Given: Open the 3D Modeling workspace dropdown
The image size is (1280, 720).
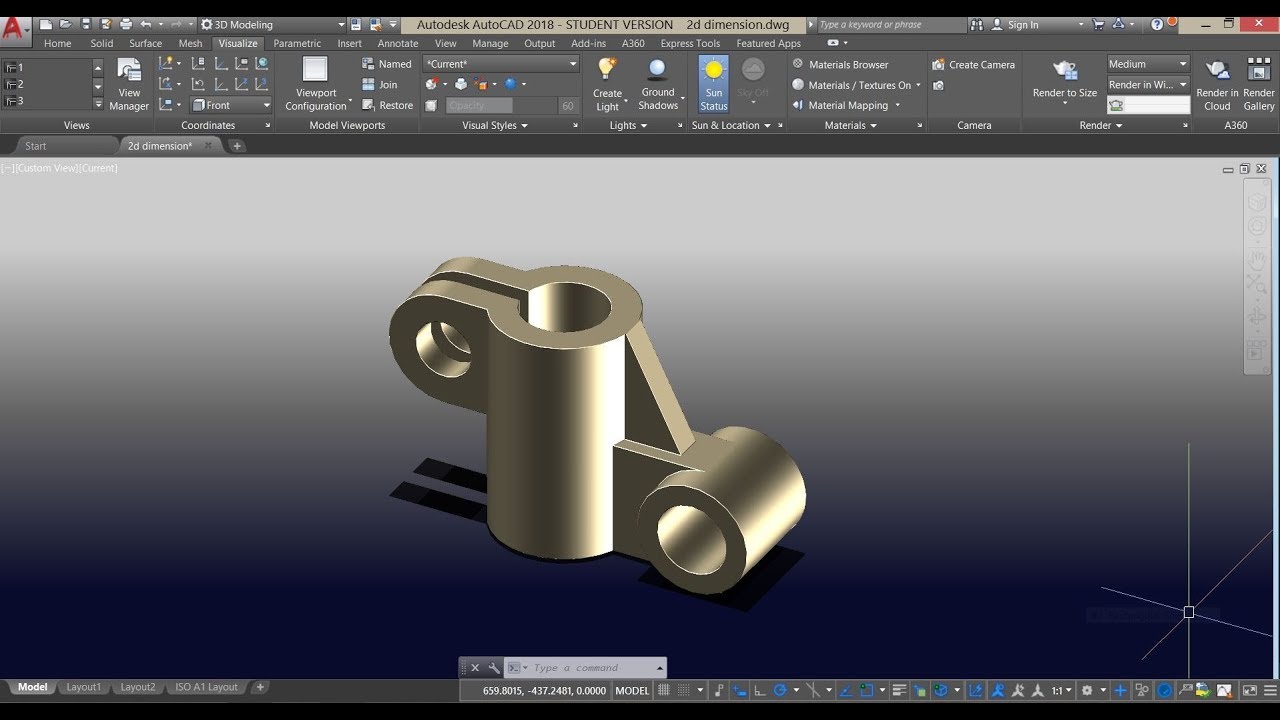Looking at the screenshot, I should [x=272, y=24].
